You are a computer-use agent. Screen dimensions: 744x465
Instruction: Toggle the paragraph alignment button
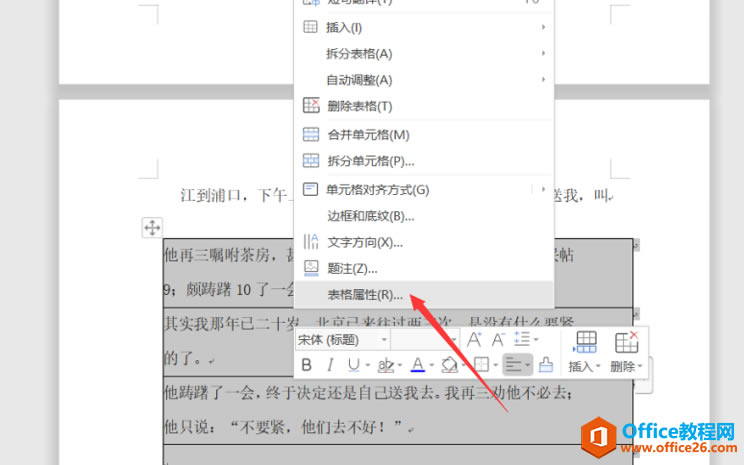(x=517, y=365)
